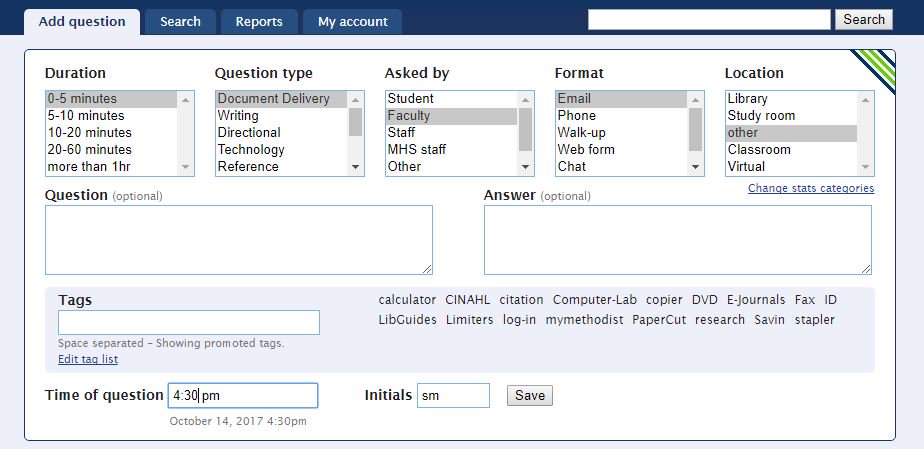
Task: Add the 'citation' tag
Action: 522,300
